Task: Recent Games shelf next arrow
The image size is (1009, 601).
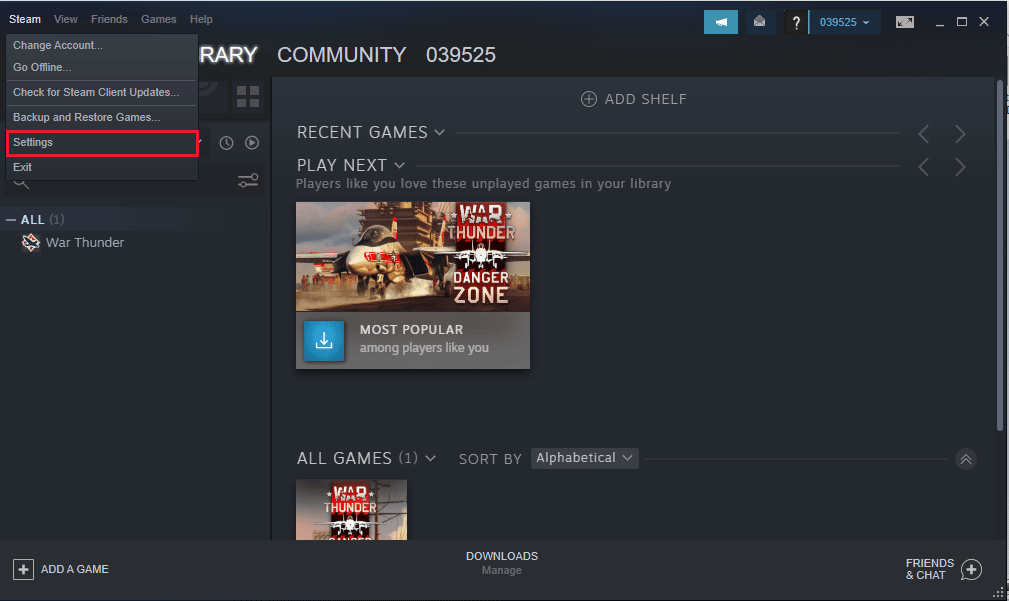Action: click(960, 134)
